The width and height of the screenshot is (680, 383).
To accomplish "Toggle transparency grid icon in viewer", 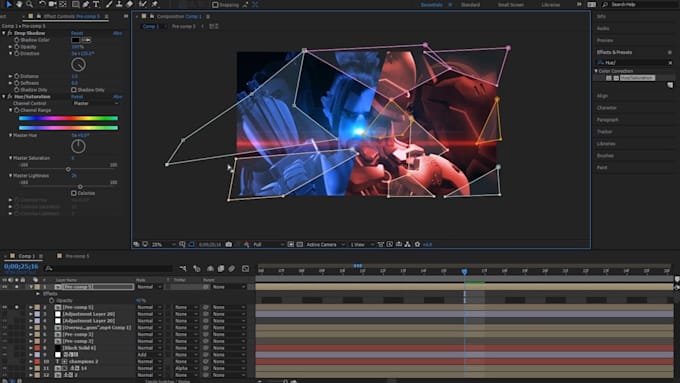I will coord(300,245).
